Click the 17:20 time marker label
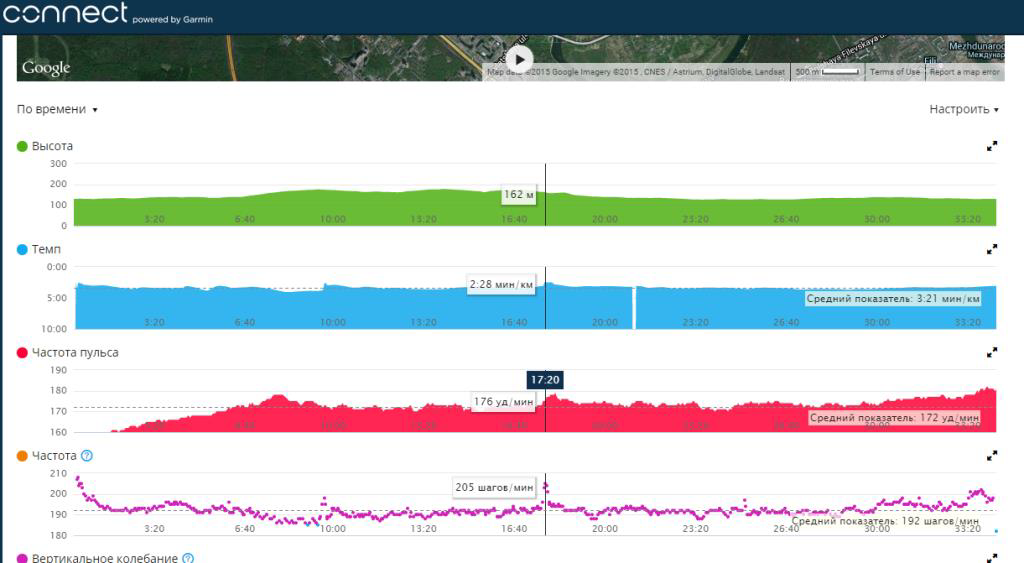The image size is (1024, 563). coord(545,380)
